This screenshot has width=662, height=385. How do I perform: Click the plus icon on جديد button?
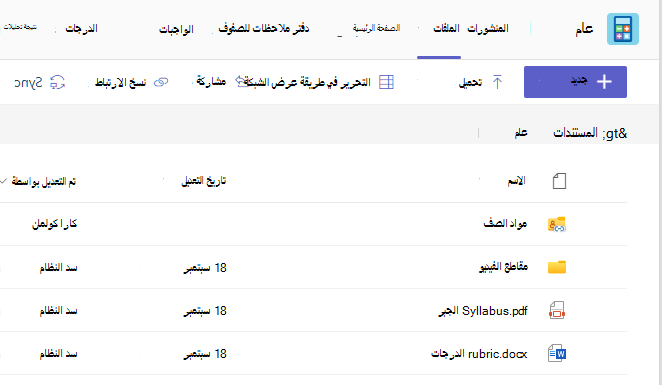pyautogui.click(x=604, y=82)
